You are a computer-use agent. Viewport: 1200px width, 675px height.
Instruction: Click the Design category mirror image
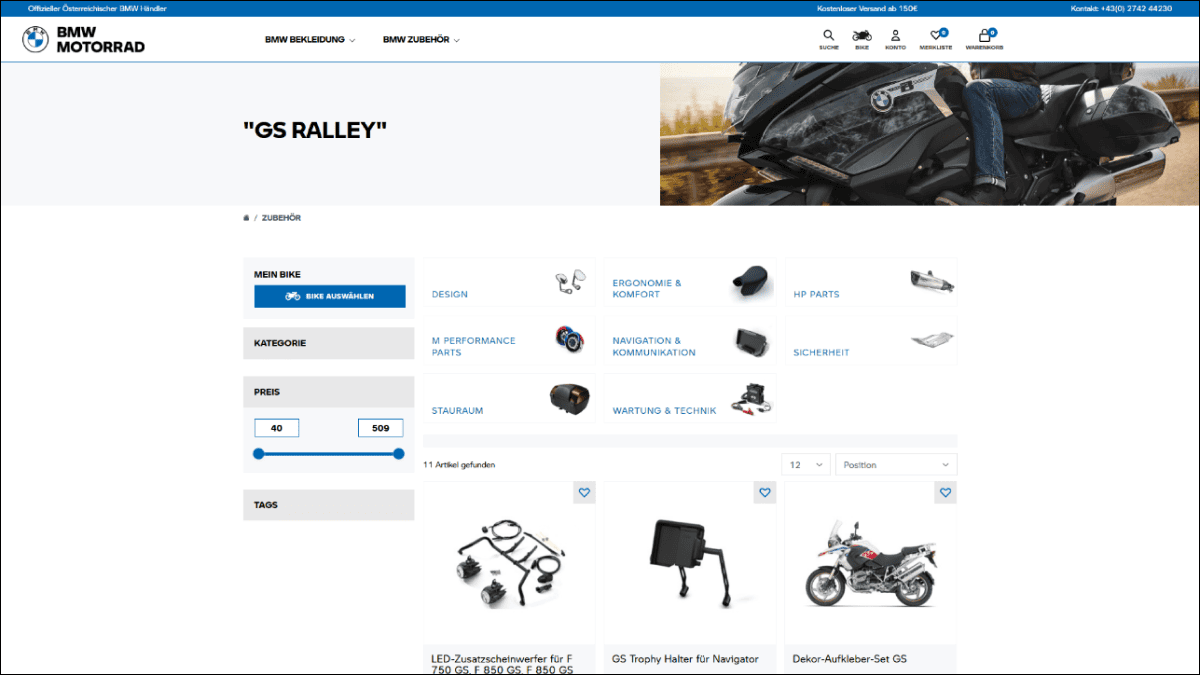tap(570, 283)
